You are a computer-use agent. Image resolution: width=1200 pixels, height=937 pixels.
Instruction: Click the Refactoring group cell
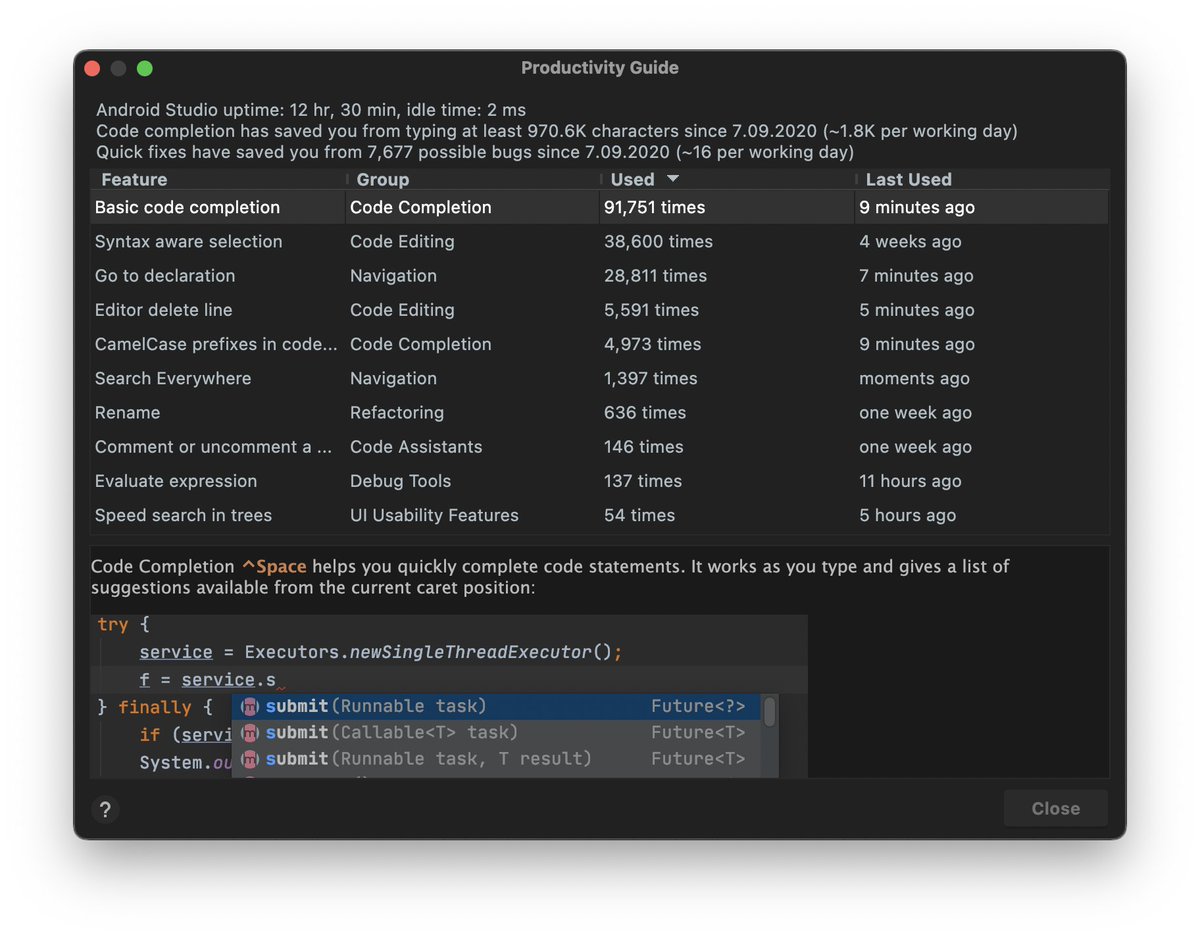coord(397,413)
